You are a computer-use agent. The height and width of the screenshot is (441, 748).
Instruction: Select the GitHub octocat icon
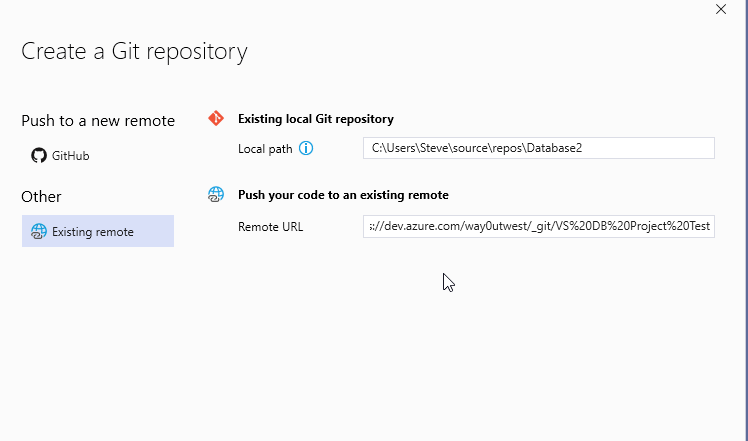click(39, 156)
